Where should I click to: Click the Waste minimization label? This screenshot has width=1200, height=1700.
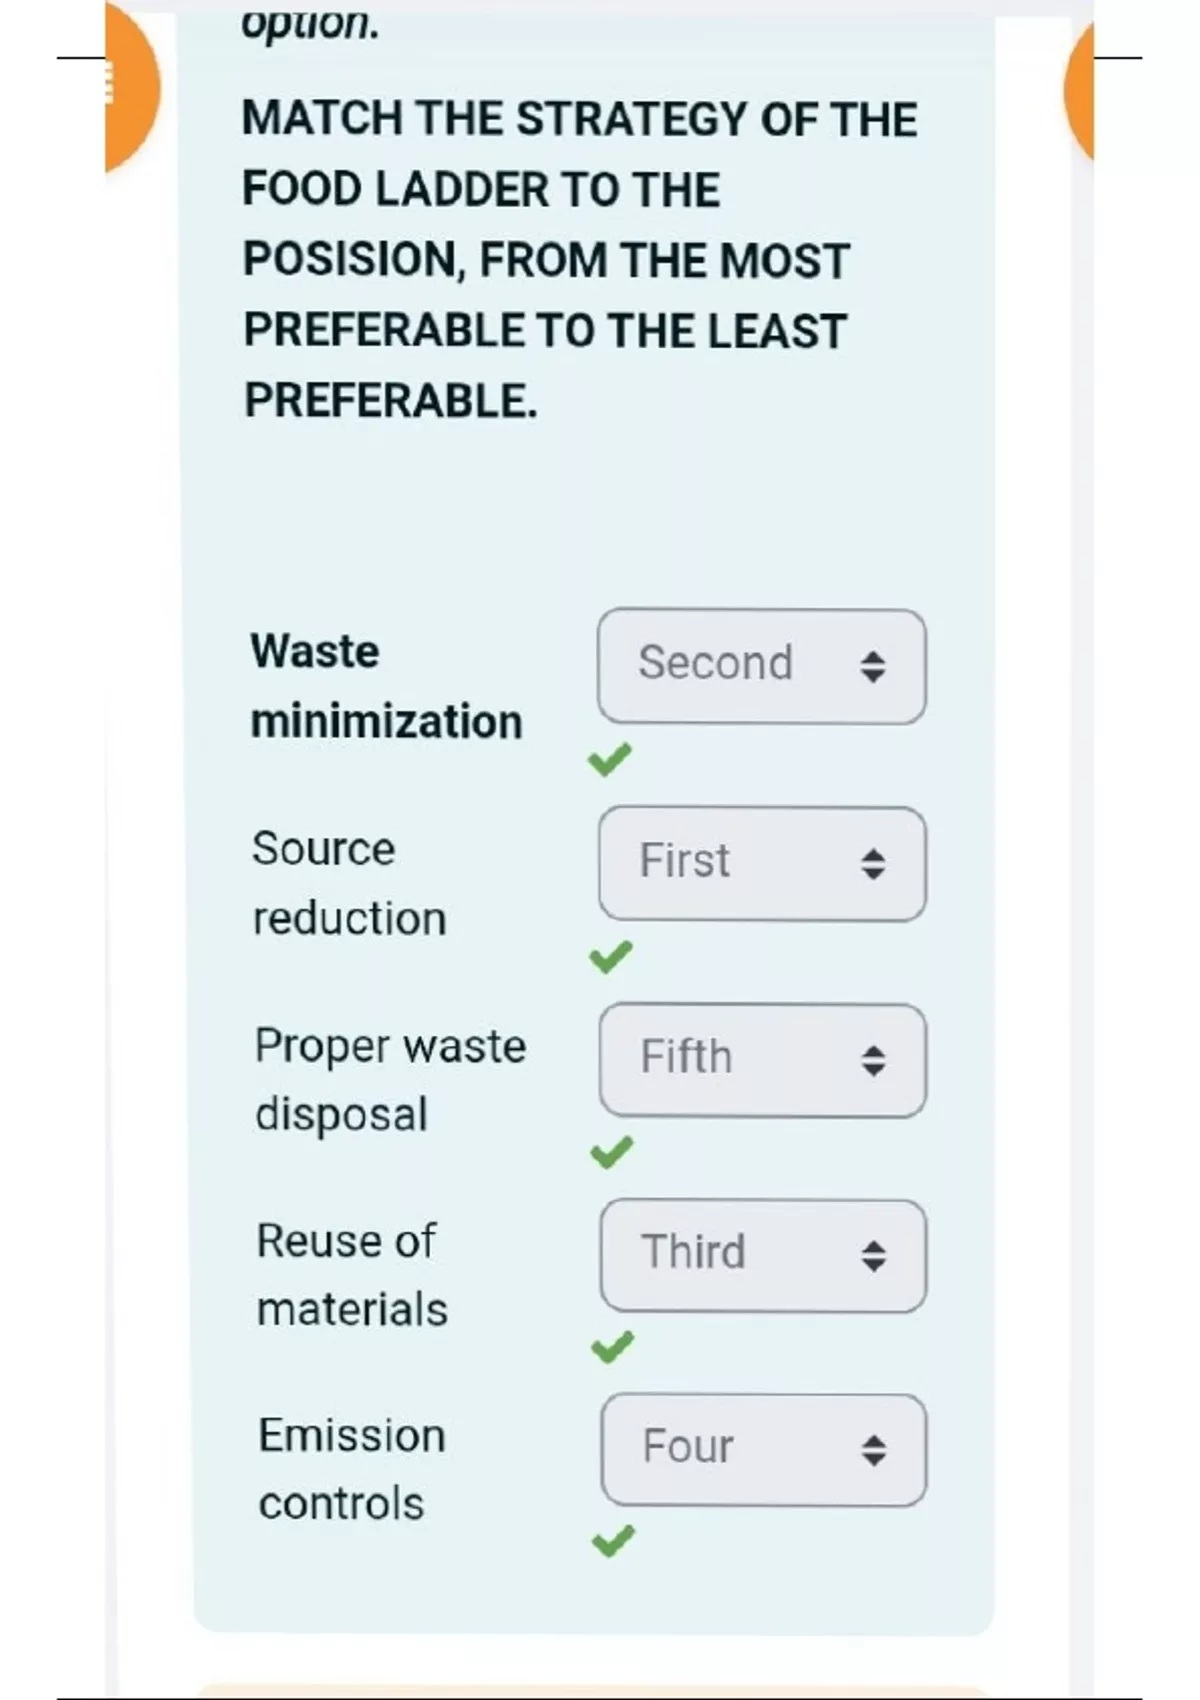[385, 686]
